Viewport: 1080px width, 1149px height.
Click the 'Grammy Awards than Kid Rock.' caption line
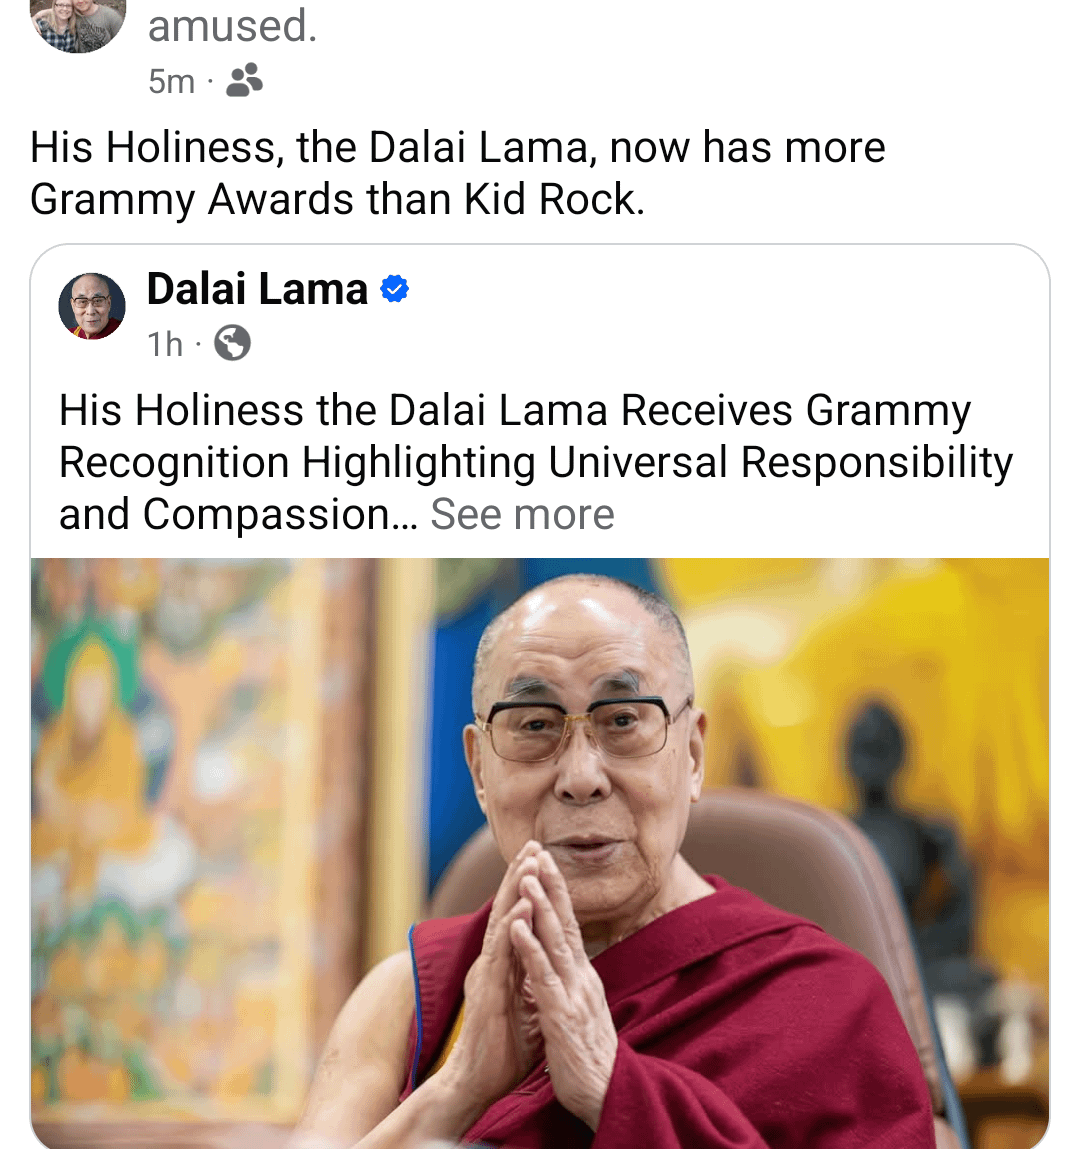coord(337,199)
